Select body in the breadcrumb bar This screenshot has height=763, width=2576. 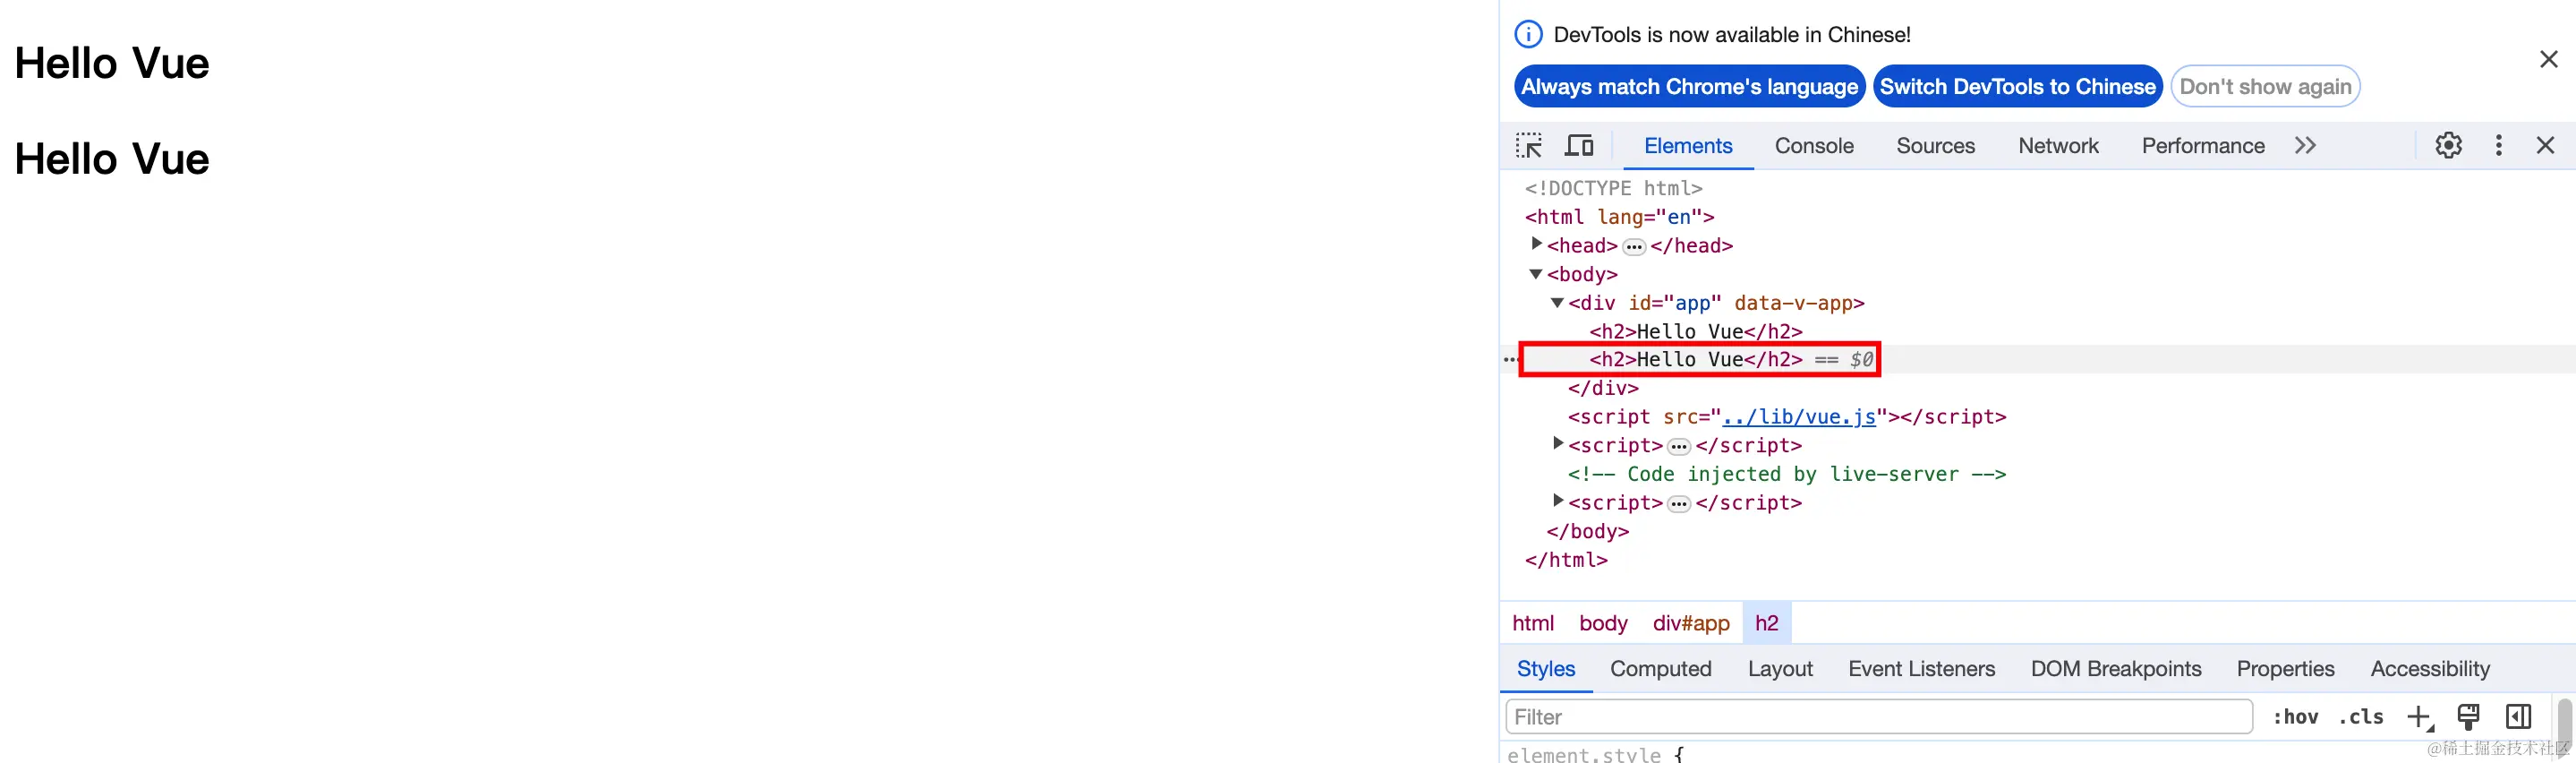(x=1603, y=623)
